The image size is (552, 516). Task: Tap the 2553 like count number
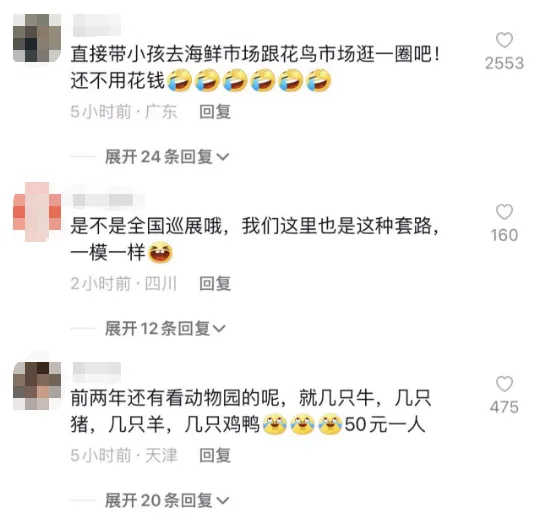click(504, 63)
